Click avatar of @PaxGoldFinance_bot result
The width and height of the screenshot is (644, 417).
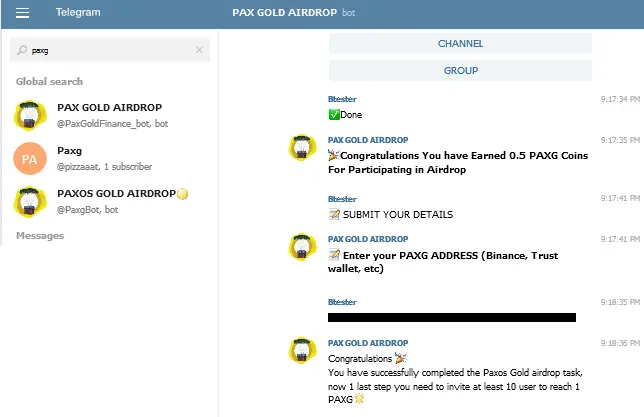click(x=30, y=115)
